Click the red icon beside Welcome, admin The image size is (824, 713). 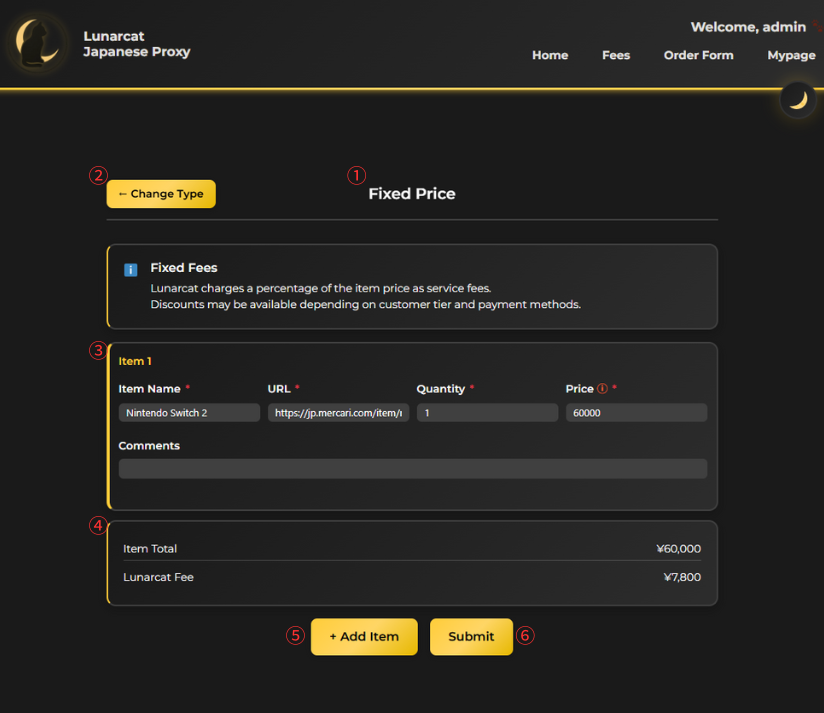pos(817,27)
